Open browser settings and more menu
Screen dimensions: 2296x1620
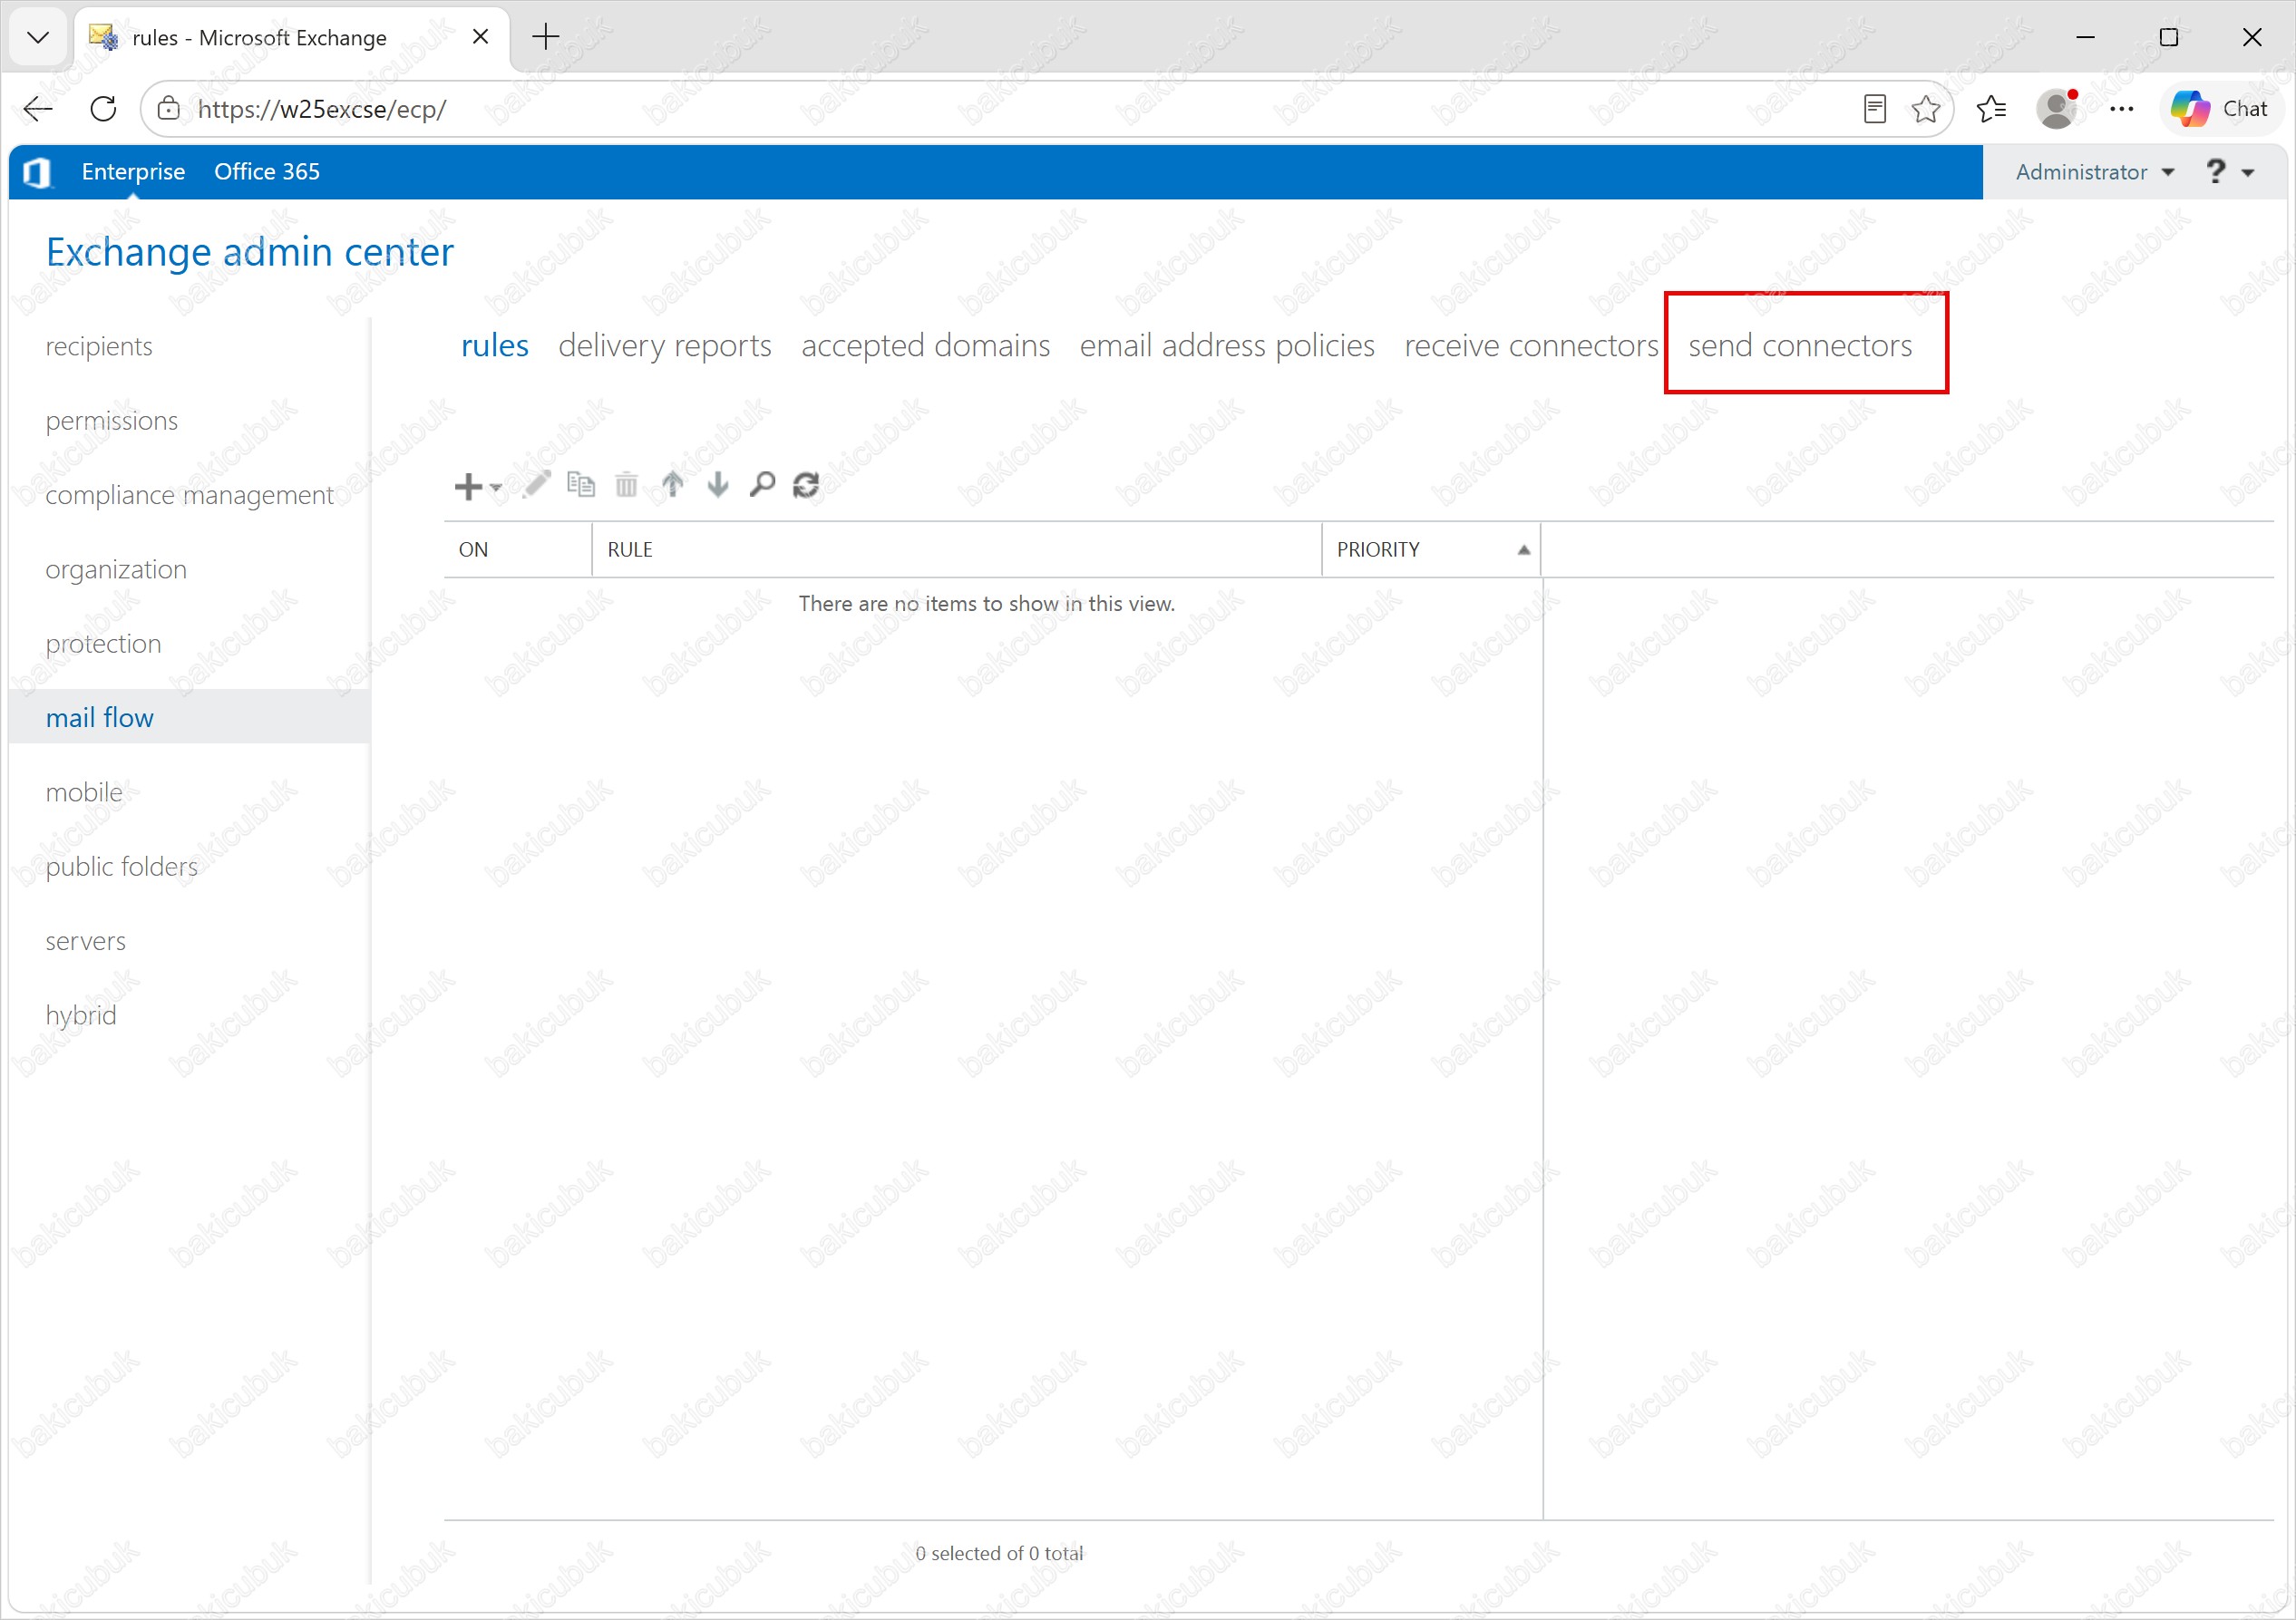pos(2122,109)
